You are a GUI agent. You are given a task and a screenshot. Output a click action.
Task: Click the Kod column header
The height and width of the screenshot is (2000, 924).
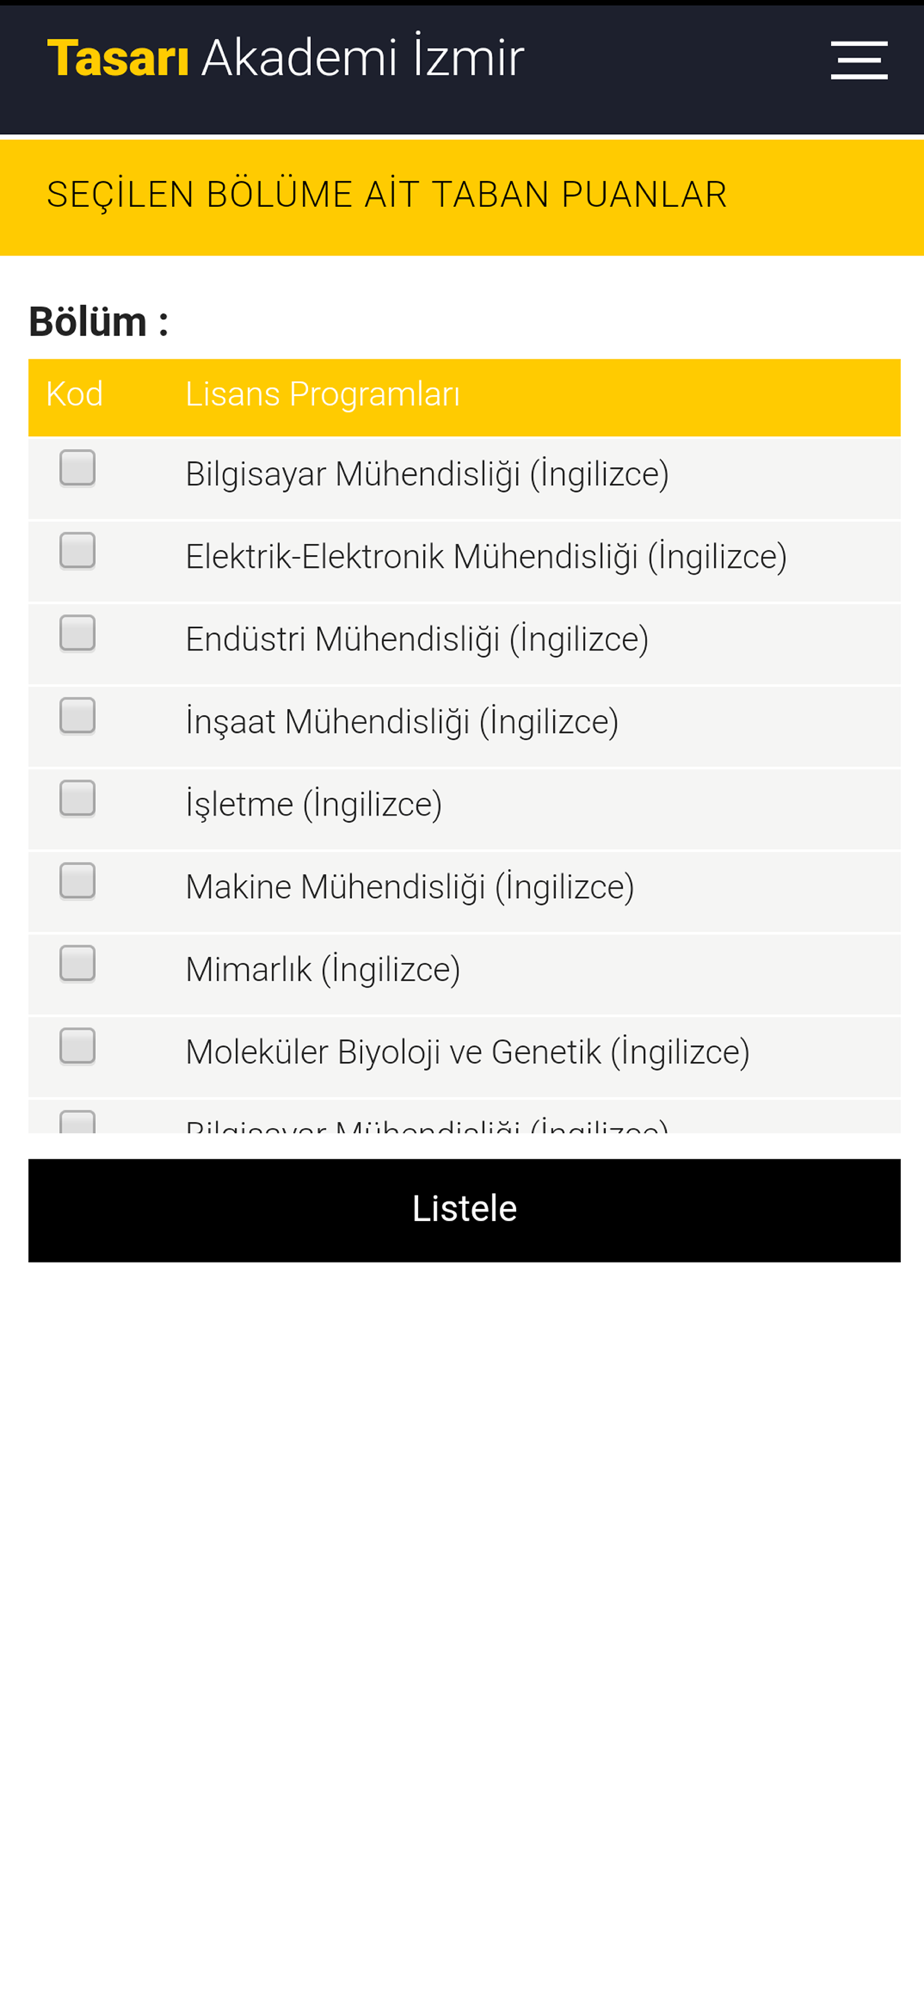pyautogui.click(x=74, y=395)
